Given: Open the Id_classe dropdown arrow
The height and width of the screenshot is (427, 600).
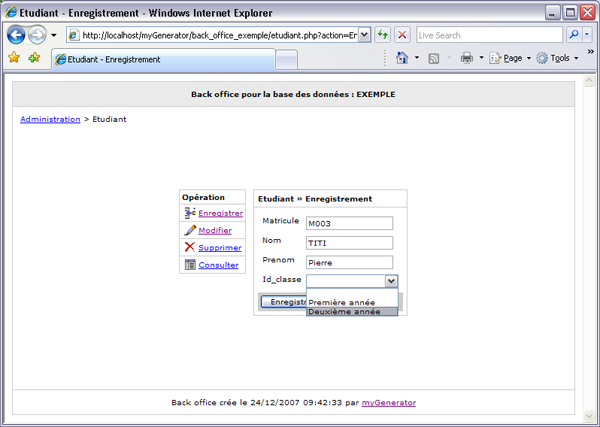Looking at the screenshot, I should point(391,282).
